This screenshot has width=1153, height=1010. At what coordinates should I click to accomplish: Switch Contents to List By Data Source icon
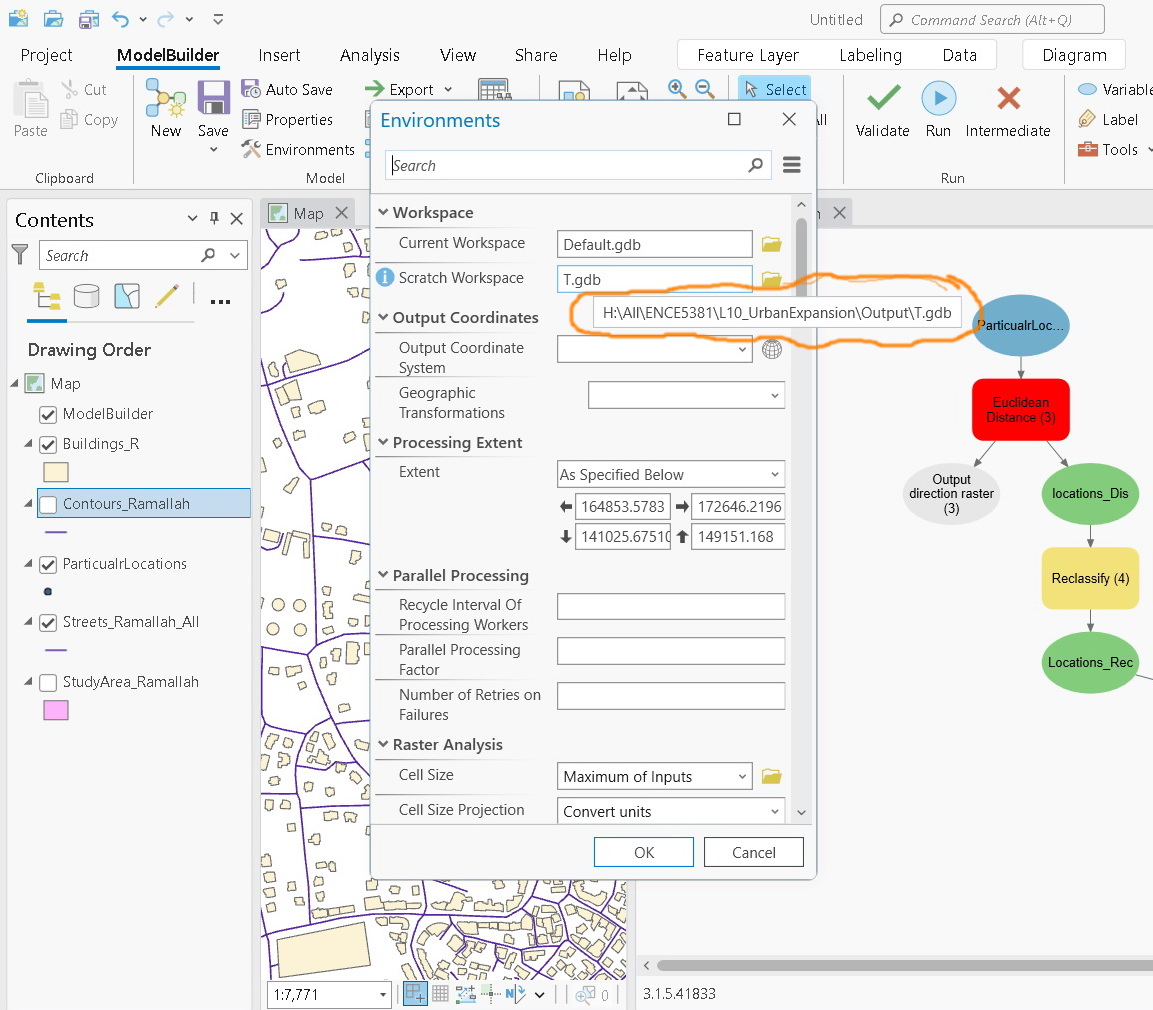pos(87,297)
